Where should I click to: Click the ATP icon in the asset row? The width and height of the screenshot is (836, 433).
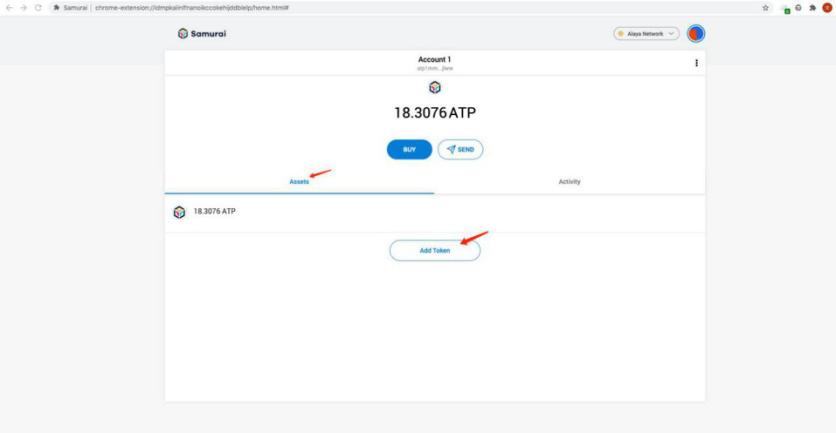pyautogui.click(x=180, y=212)
